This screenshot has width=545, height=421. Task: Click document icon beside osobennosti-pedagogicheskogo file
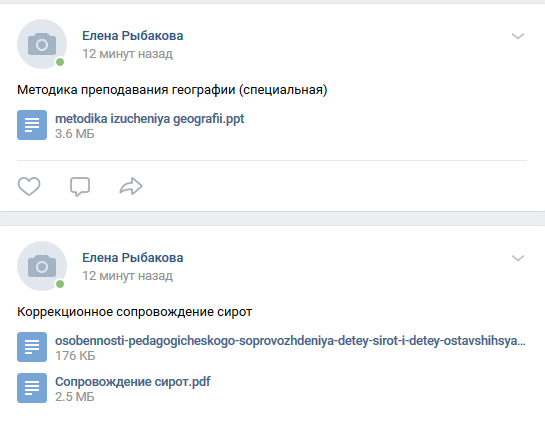32,347
